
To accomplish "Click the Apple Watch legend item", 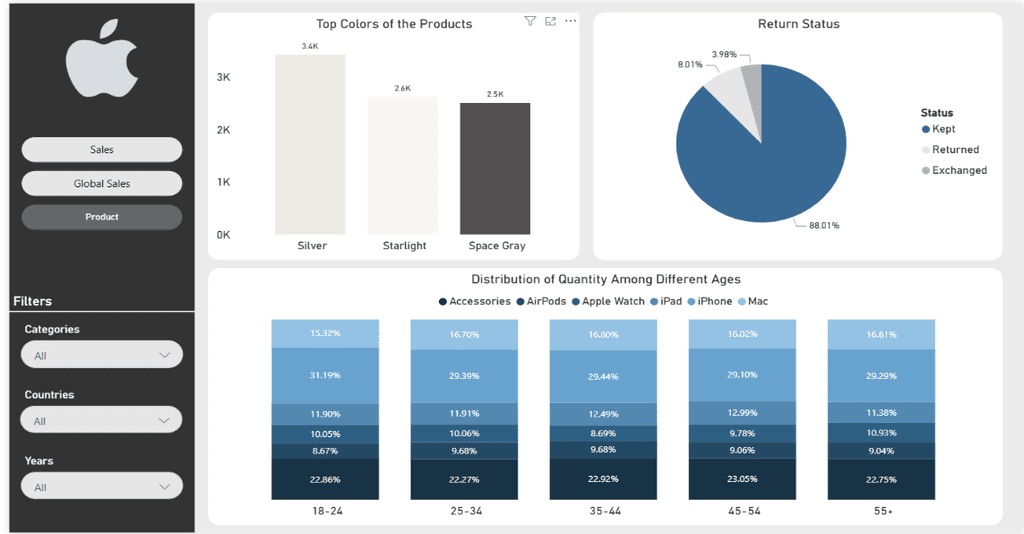I will pyautogui.click(x=608, y=301).
